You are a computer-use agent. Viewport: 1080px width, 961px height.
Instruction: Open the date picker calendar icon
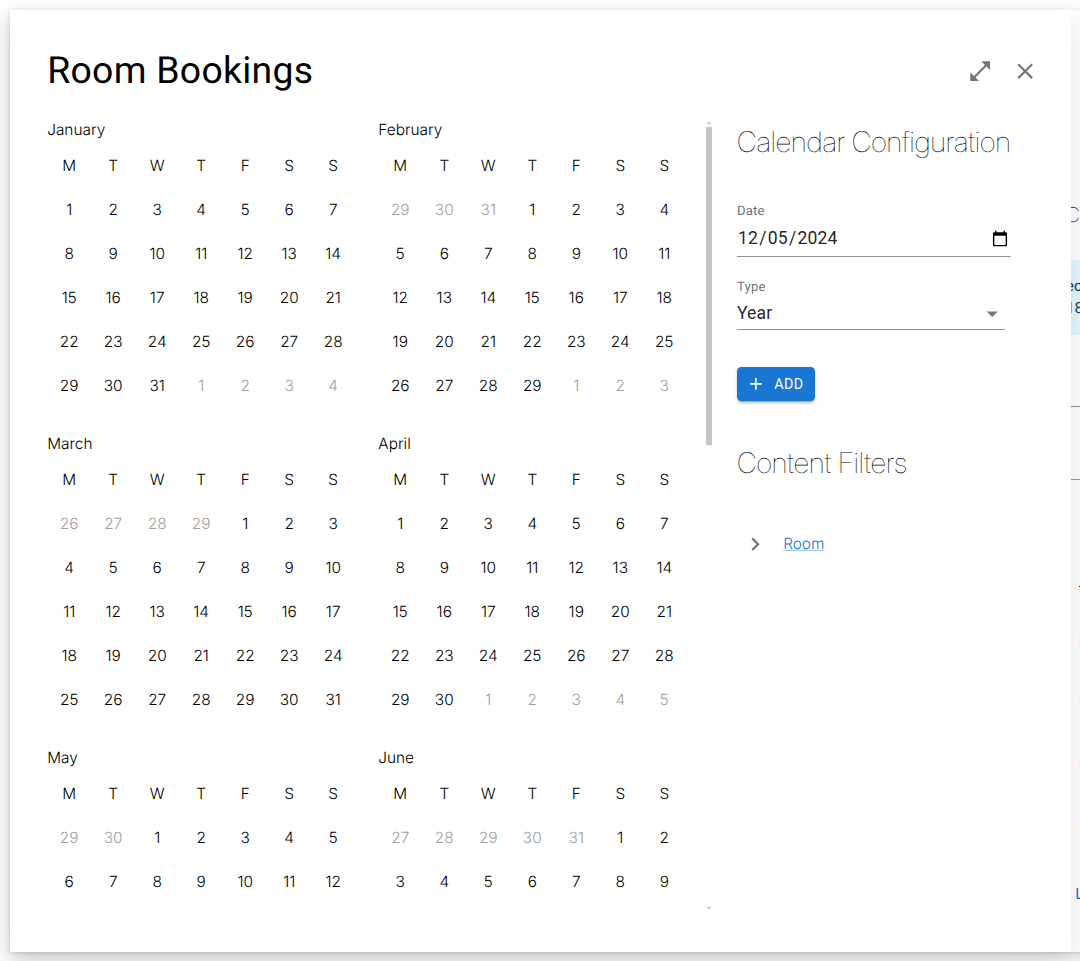999,239
